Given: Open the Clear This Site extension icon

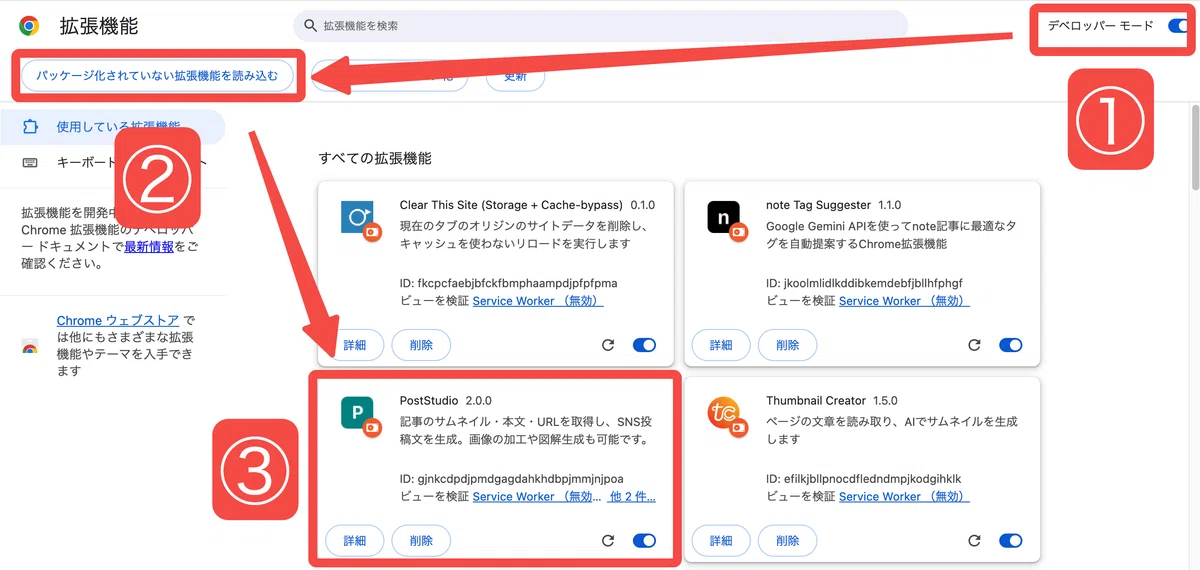Looking at the screenshot, I should [359, 219].
